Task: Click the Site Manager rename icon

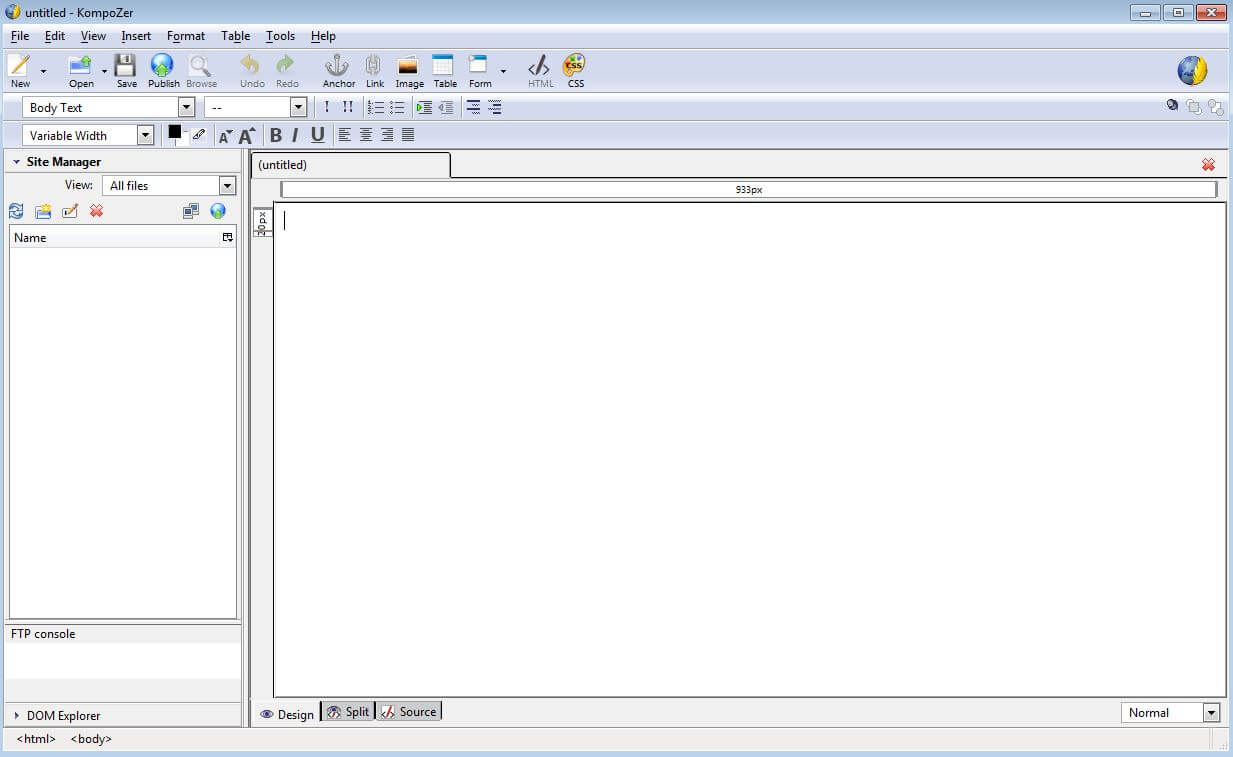Action: (x=70, y=211)
